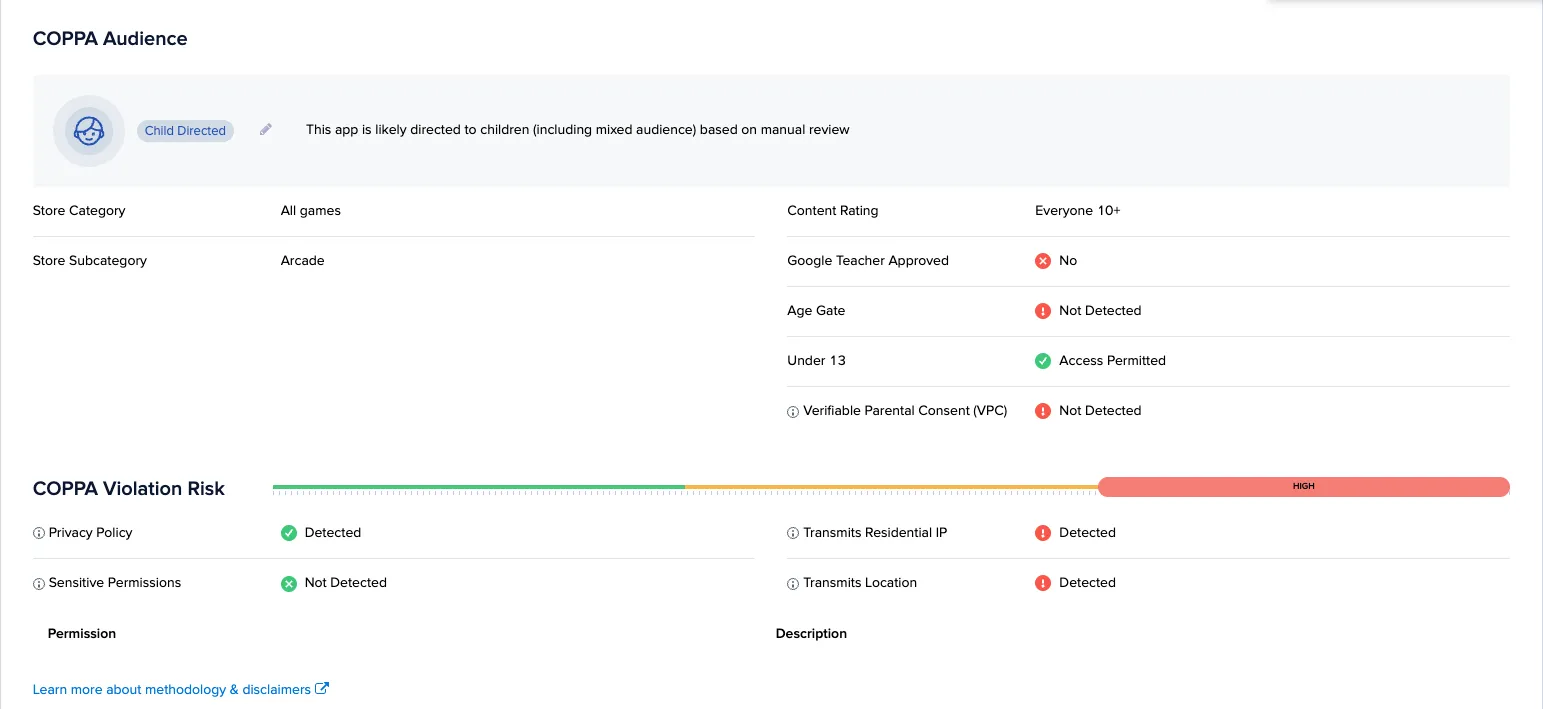Click the green check for Under 13
This screenshot has width=1543, height=709.
pyautogui.click(x=1043, y=361)
